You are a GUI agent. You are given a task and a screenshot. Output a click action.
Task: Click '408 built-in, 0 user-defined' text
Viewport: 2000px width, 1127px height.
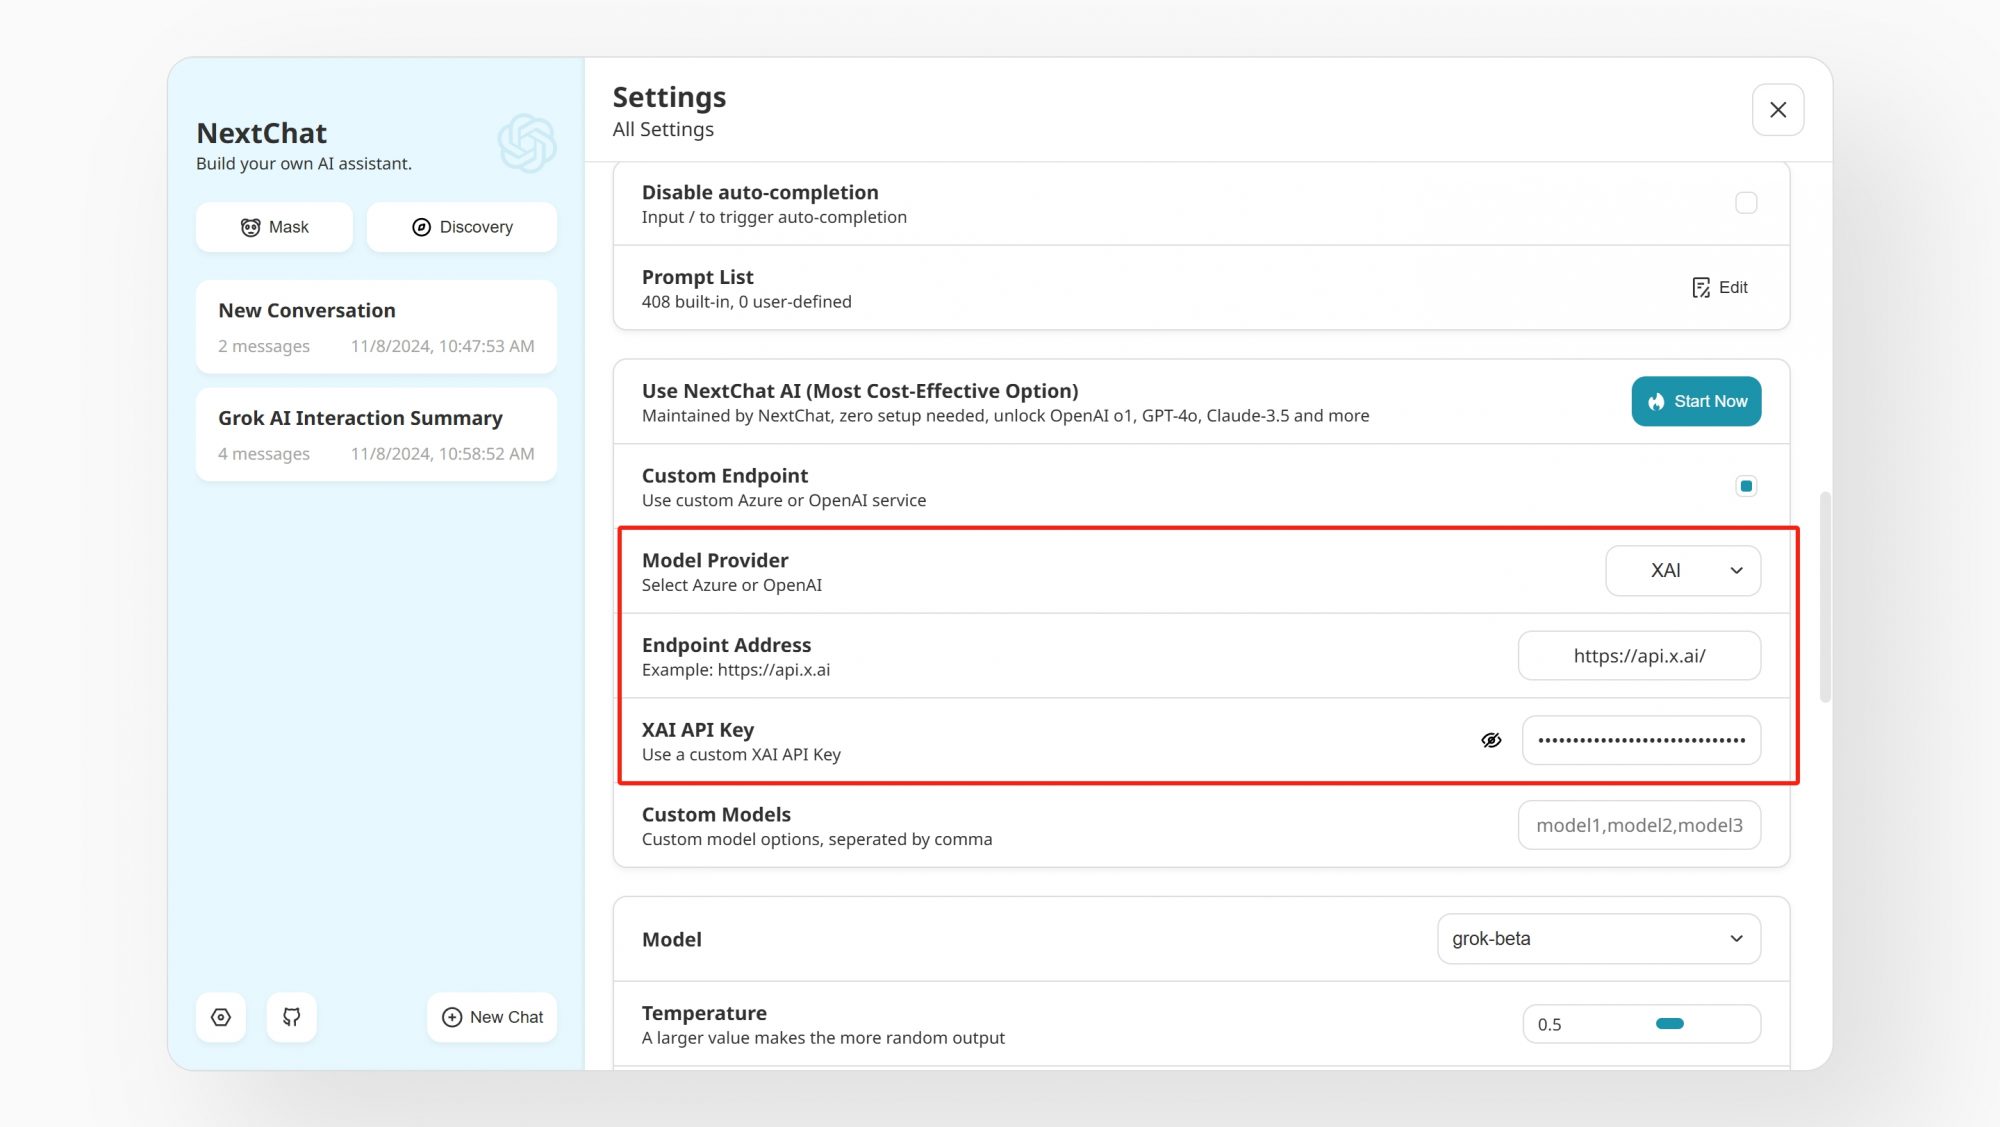[x=746, y=302]
